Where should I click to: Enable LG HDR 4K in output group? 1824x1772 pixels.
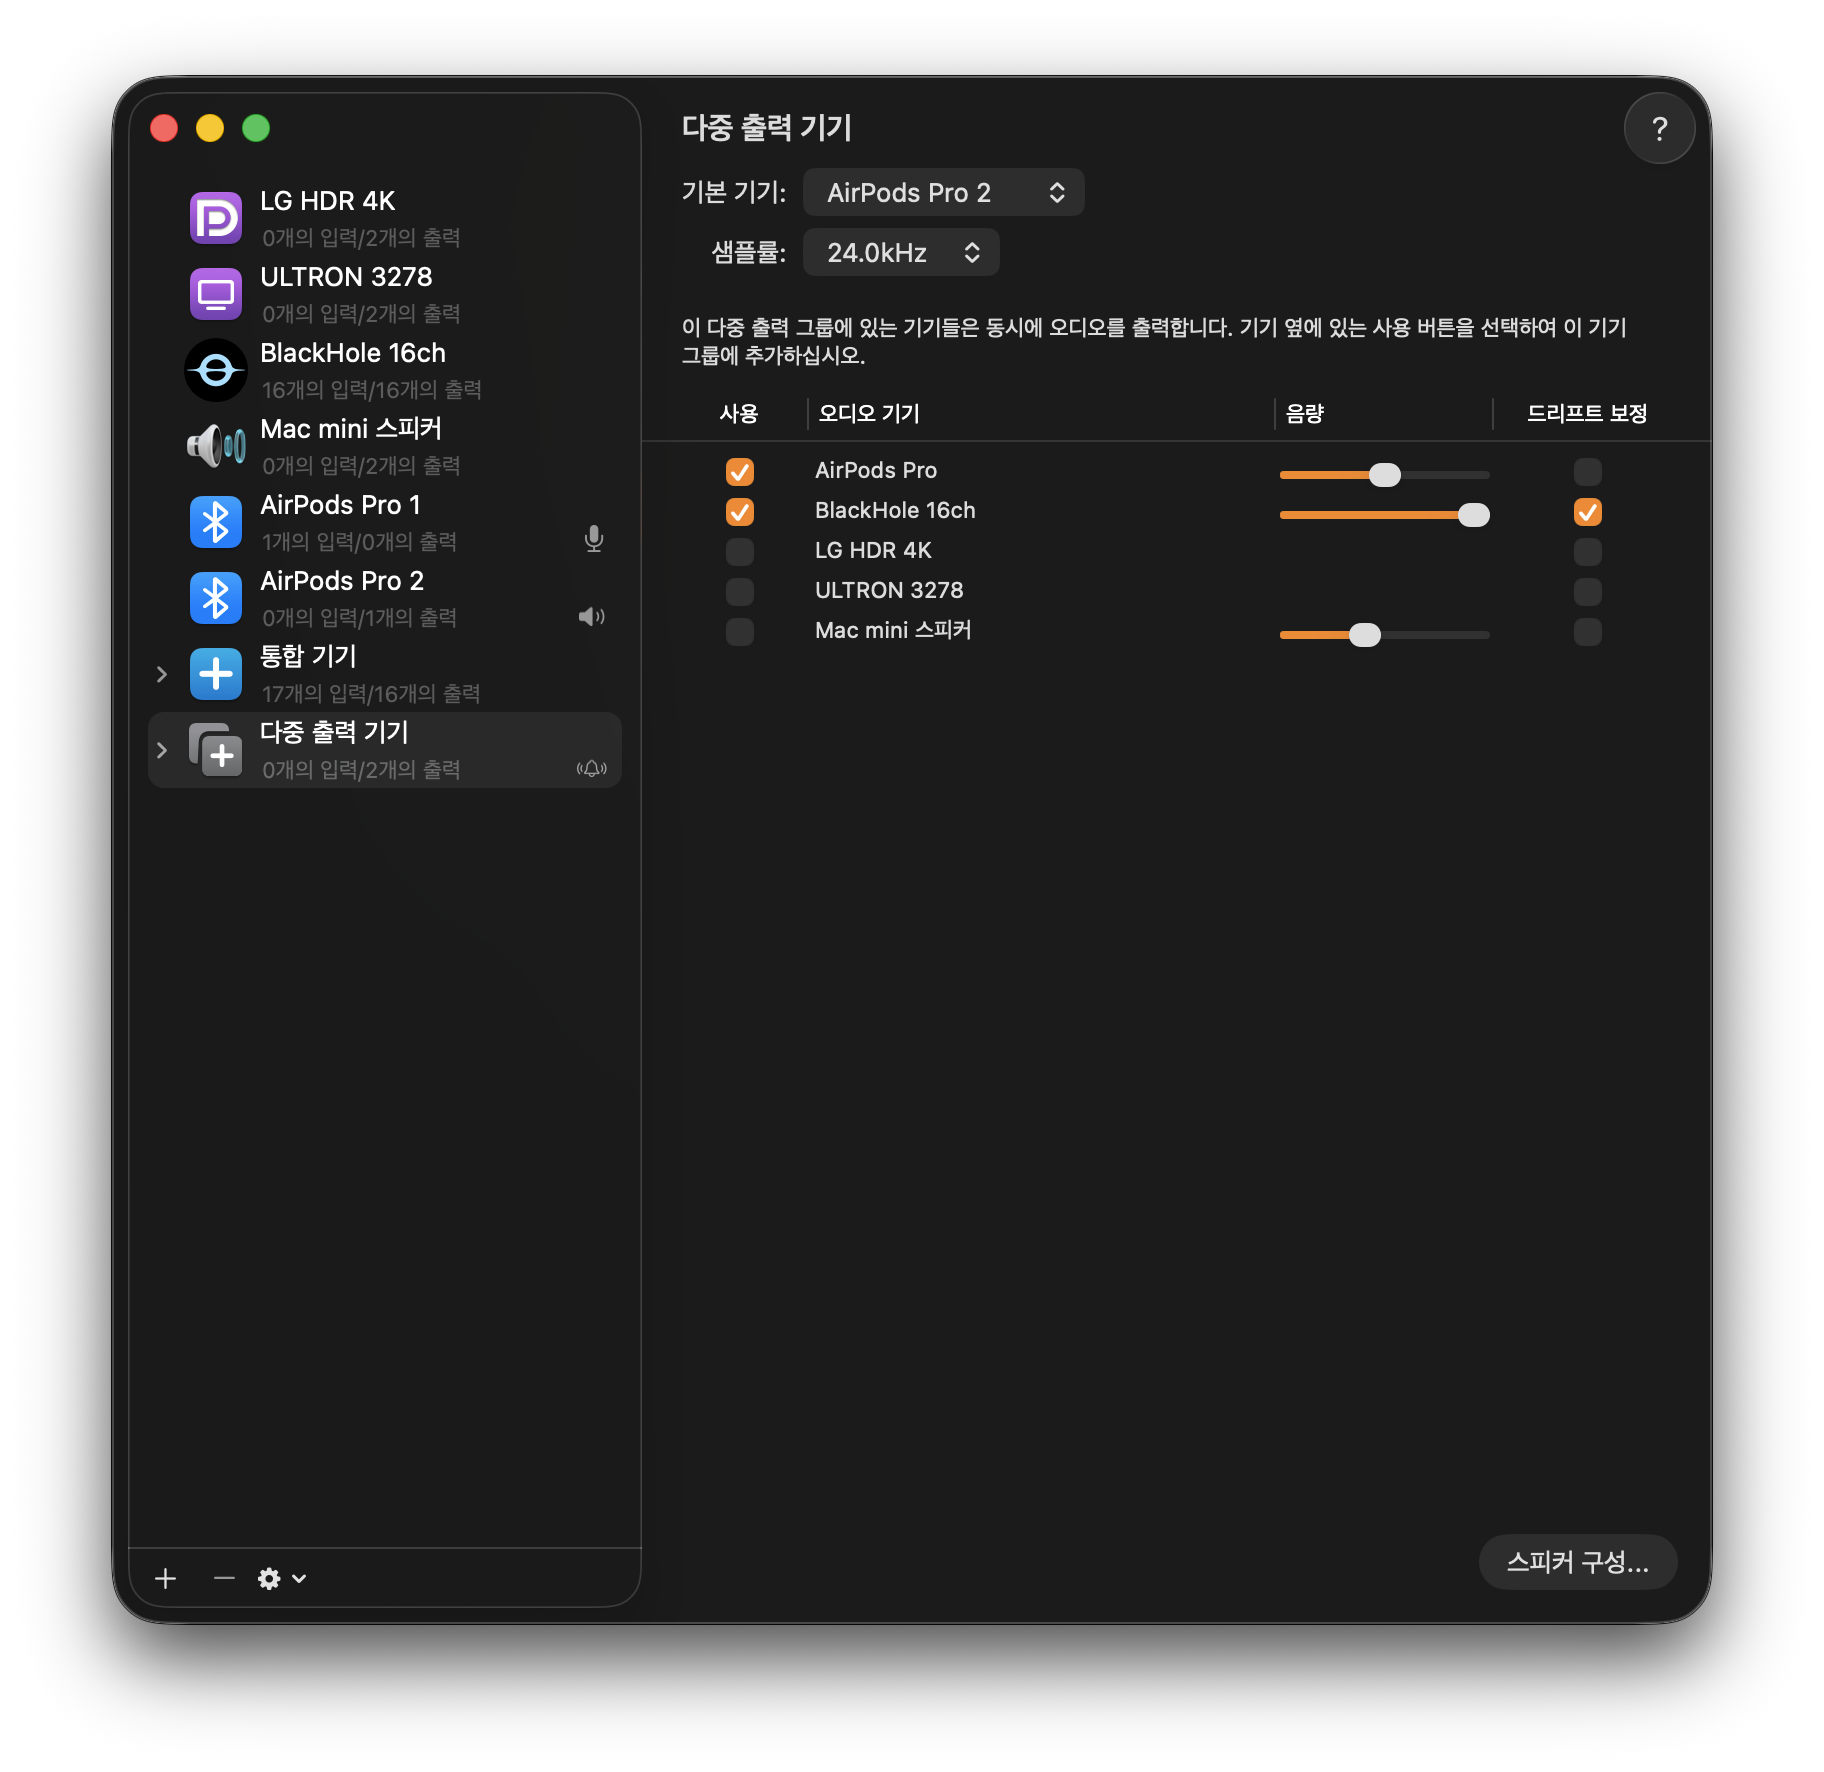pos(740,552)
